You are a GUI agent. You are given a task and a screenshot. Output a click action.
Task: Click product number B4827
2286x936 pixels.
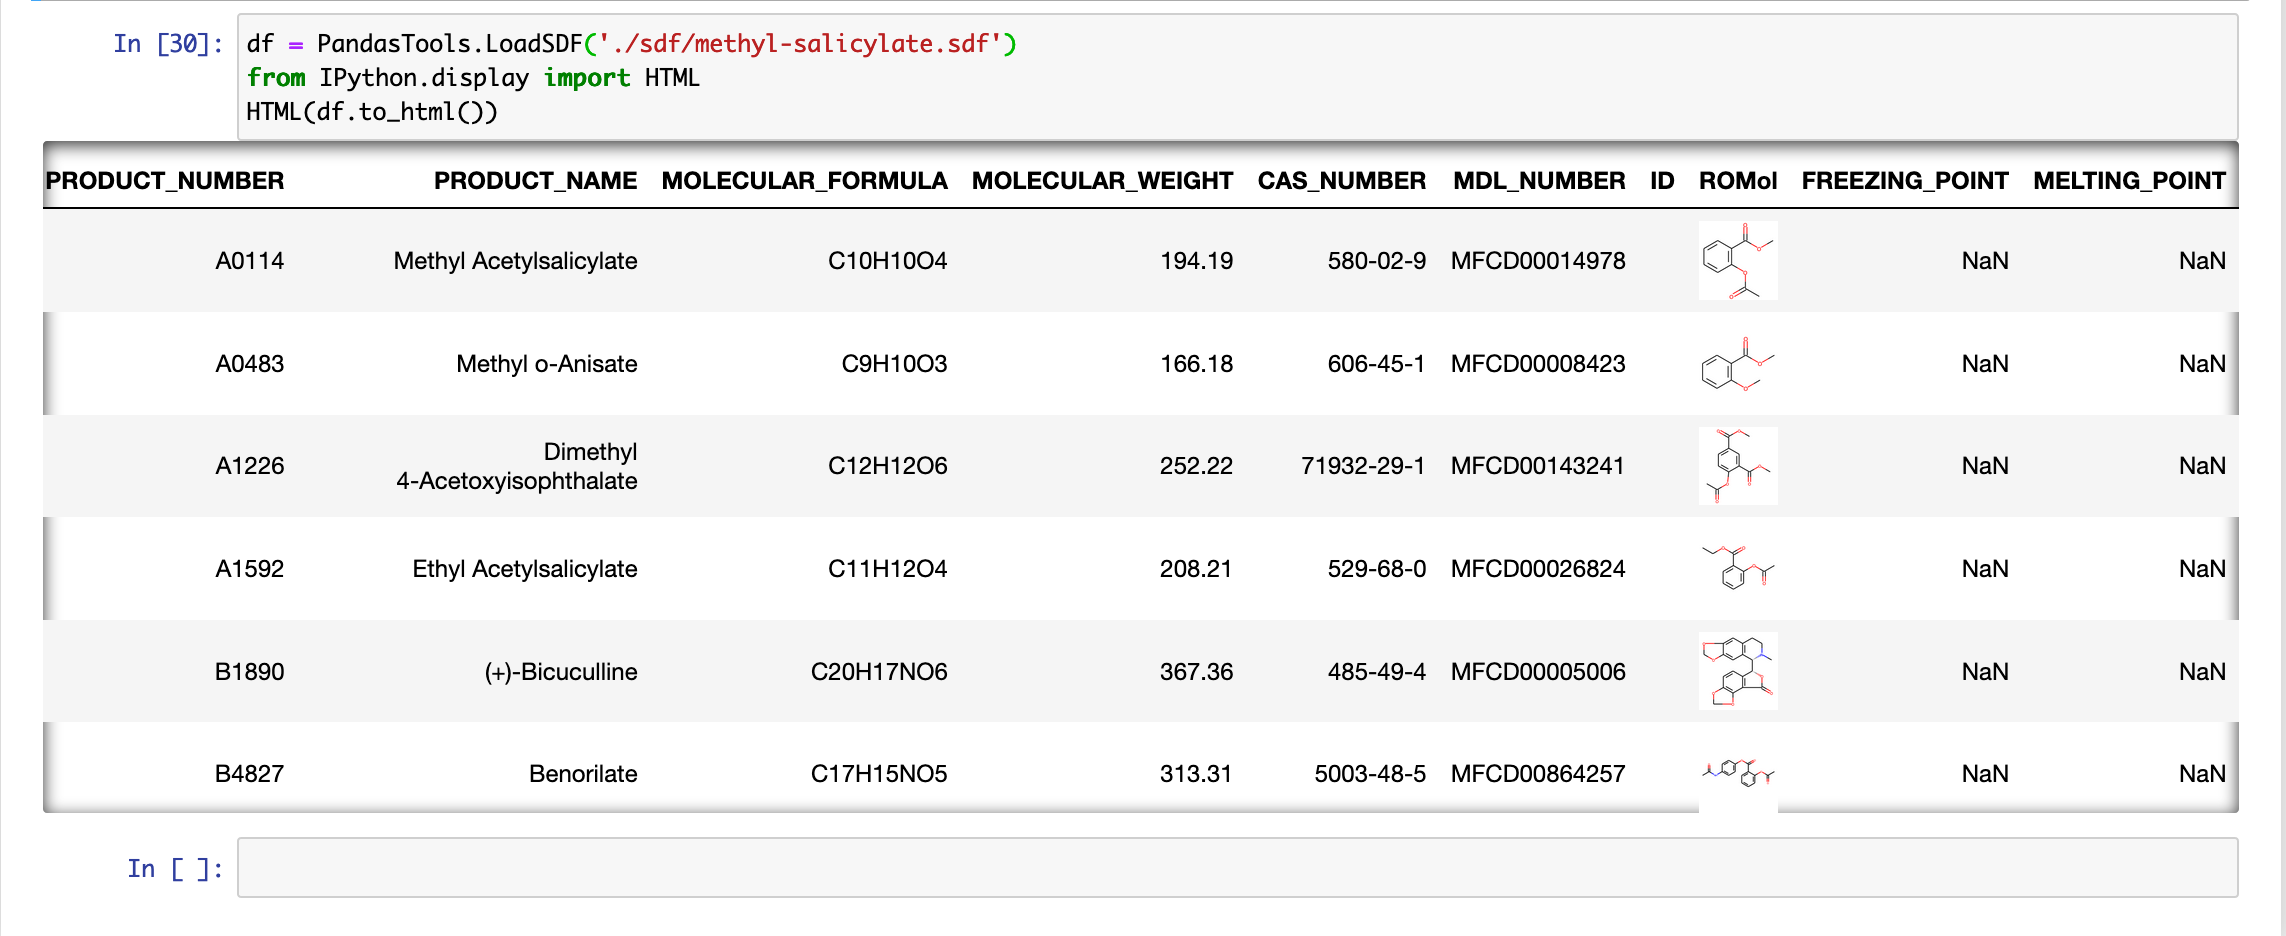pos(250,774)
